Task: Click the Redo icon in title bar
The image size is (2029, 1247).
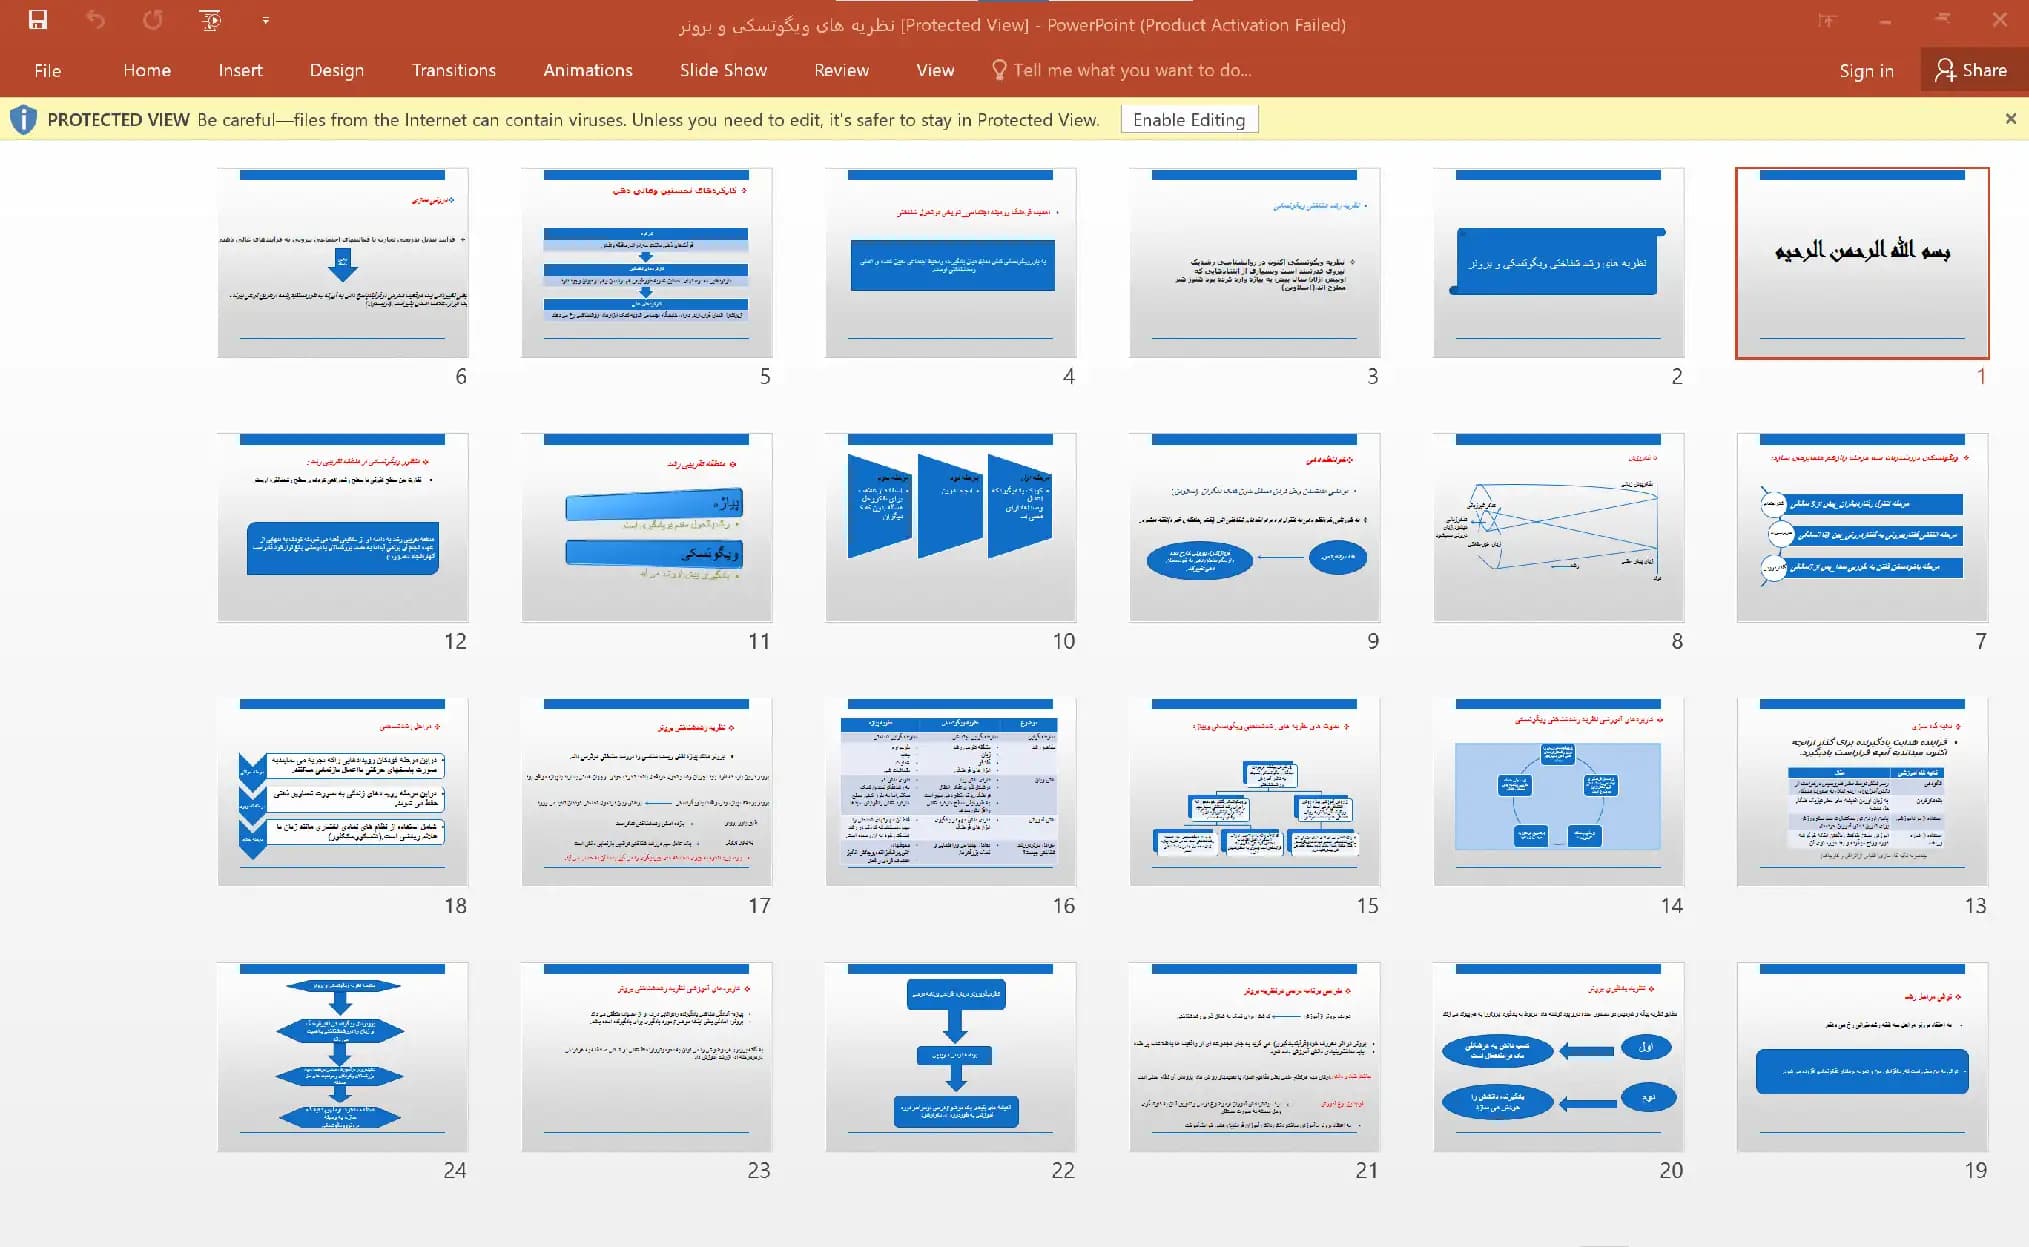Action: coord(152,20)
